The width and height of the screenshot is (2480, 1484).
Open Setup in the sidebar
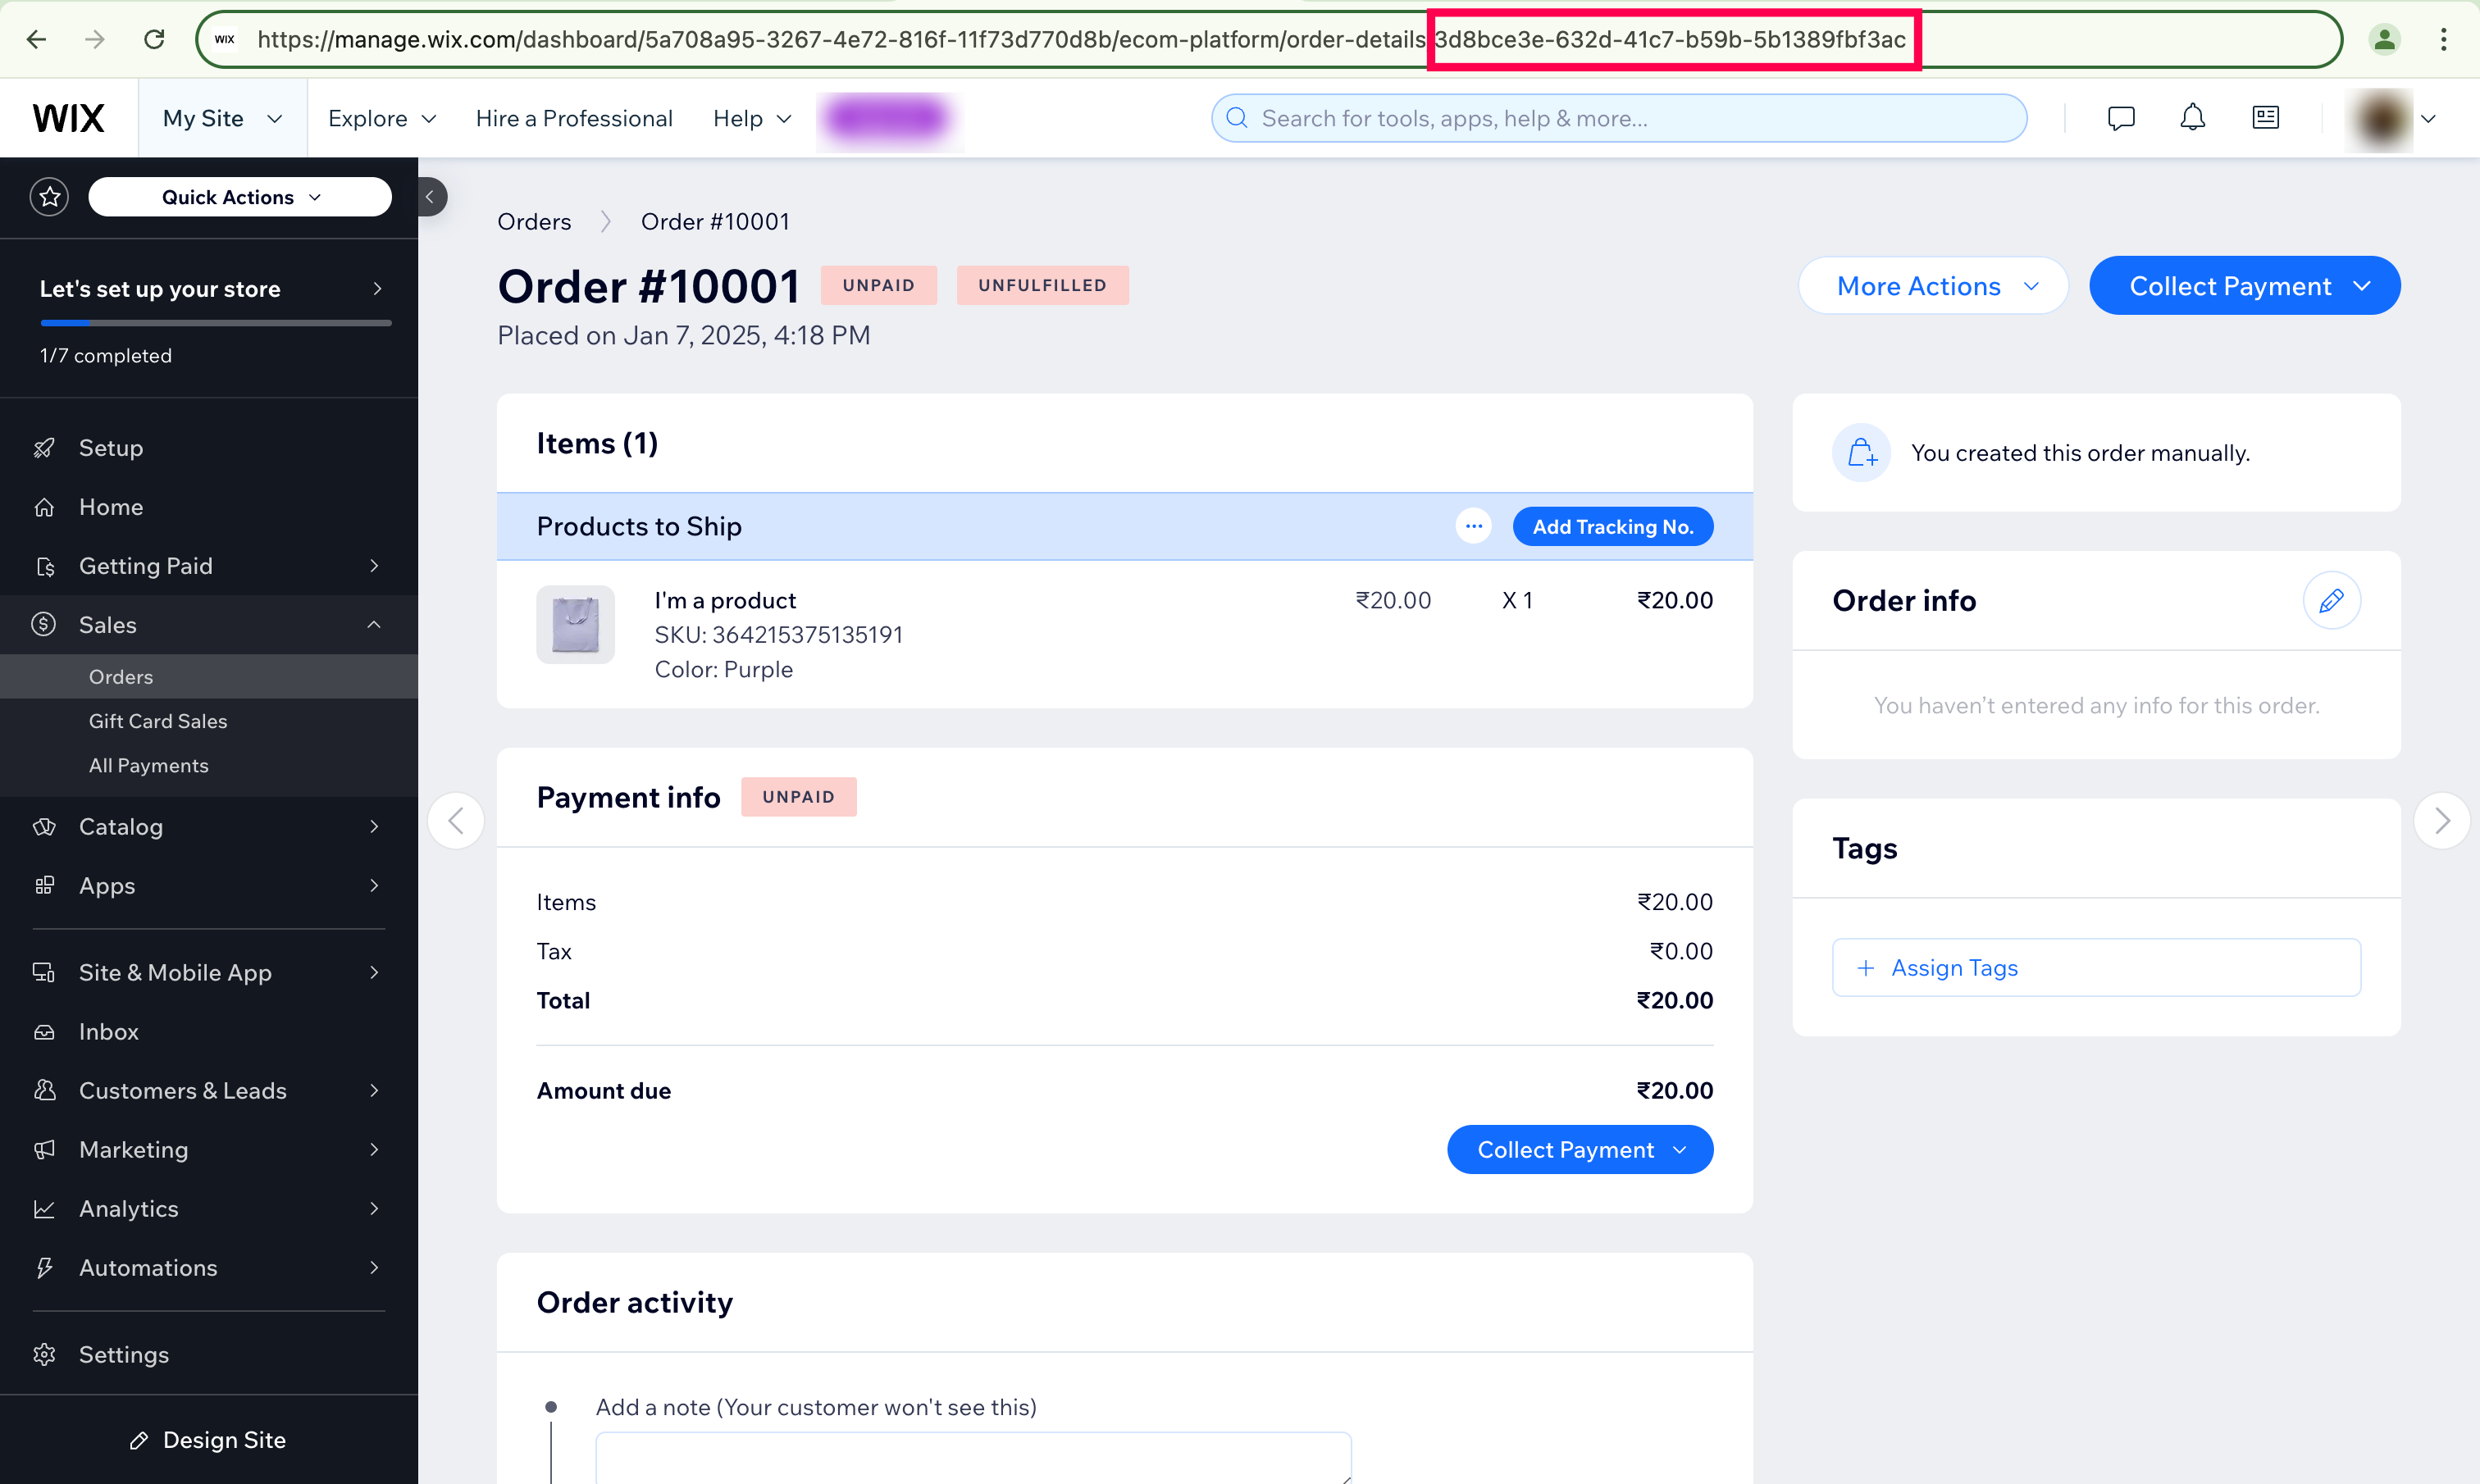(x=209, y=448)
